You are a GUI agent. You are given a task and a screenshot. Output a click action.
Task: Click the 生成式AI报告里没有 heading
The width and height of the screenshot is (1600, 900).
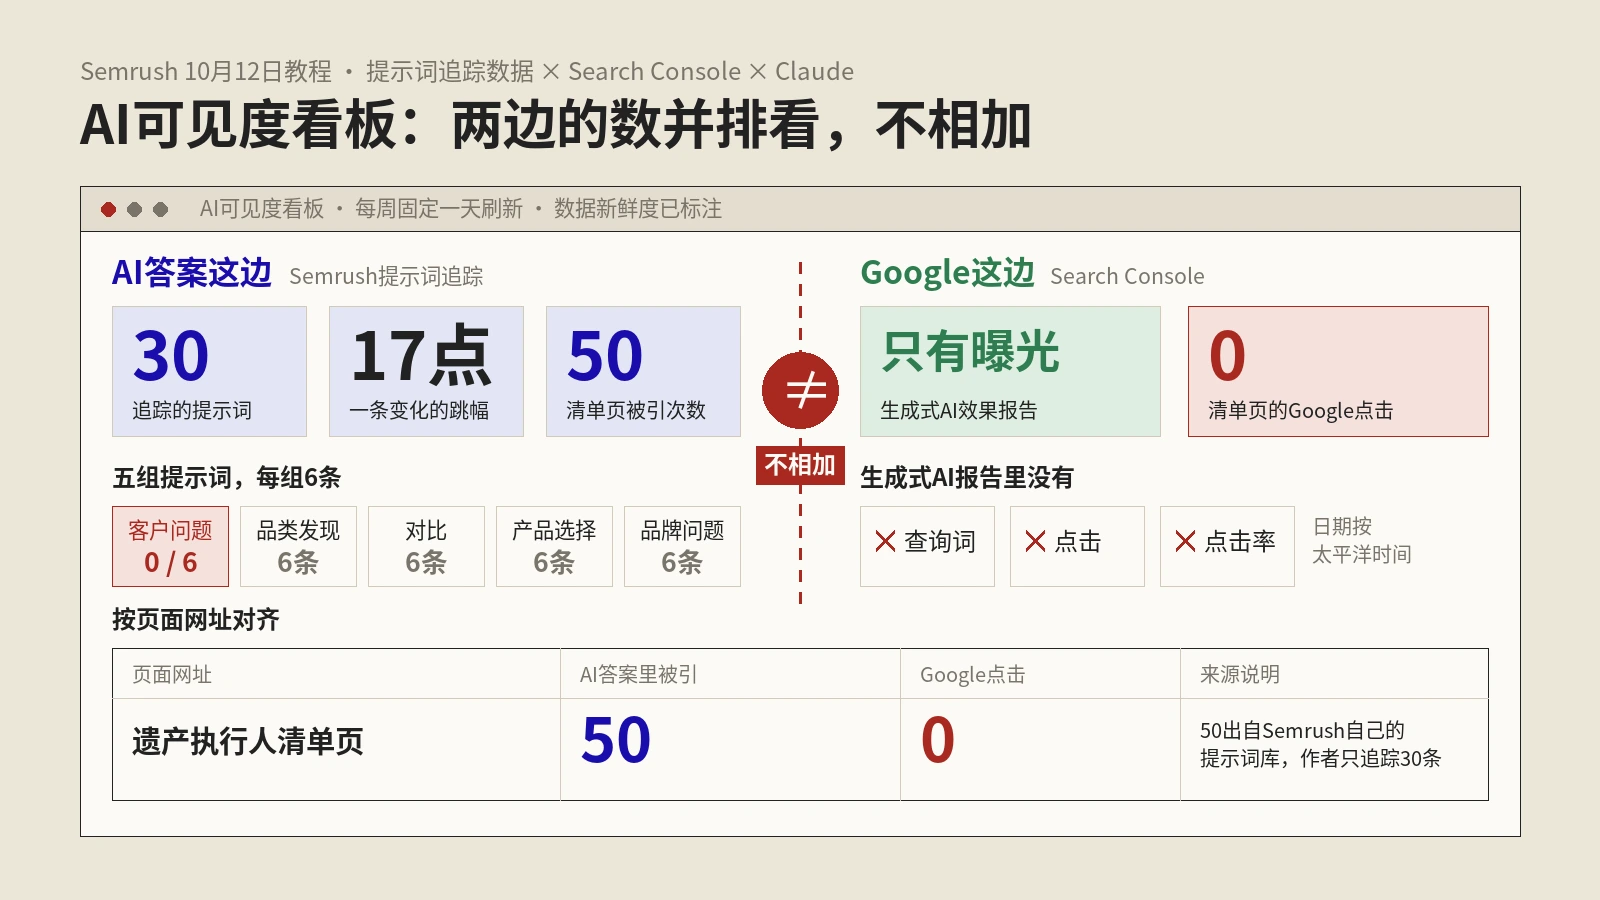tap(966, 478)
